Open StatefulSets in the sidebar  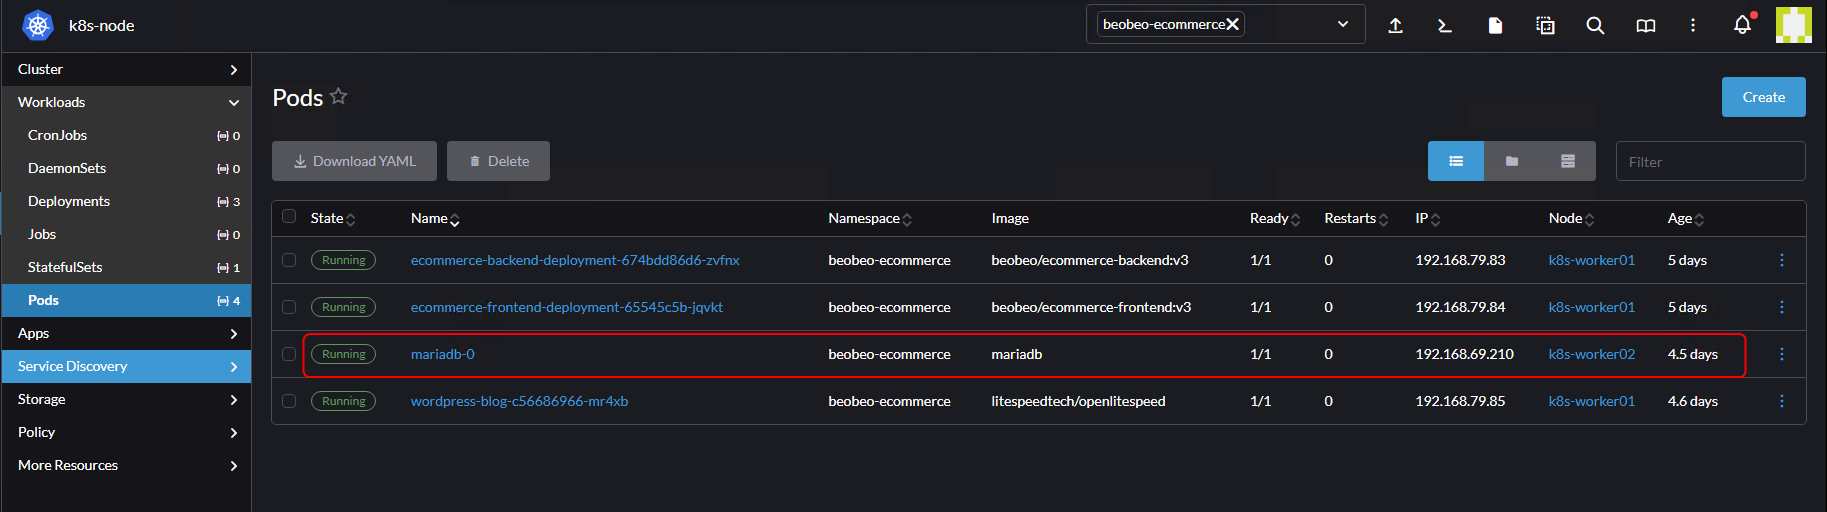pos(65,267)
